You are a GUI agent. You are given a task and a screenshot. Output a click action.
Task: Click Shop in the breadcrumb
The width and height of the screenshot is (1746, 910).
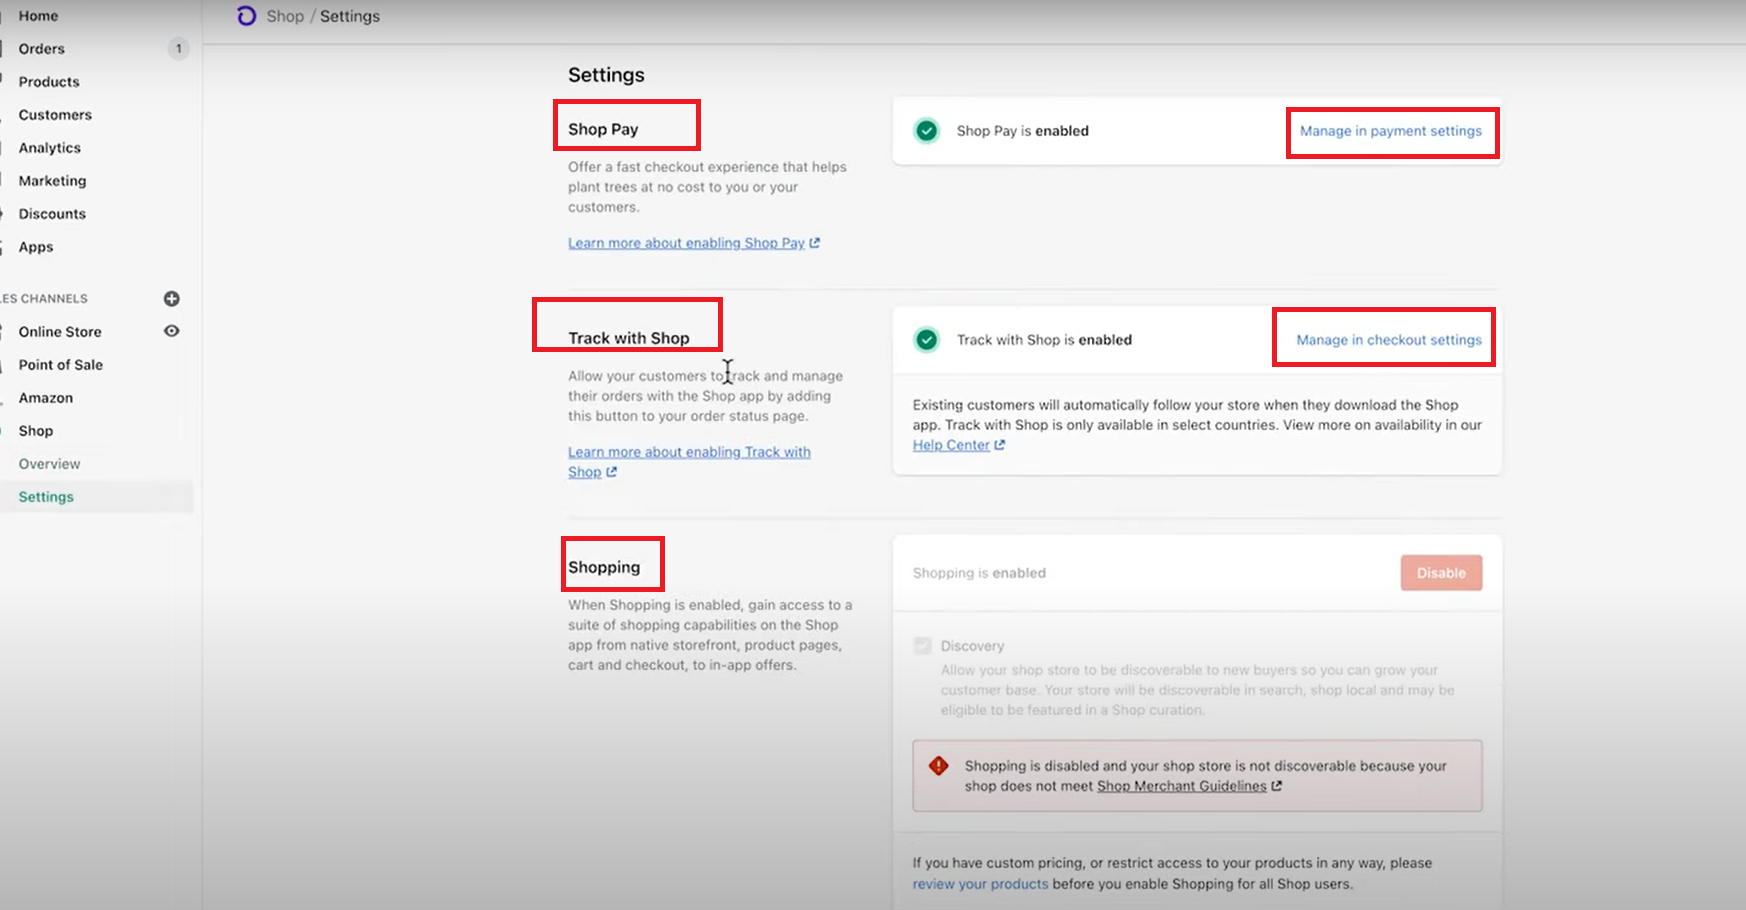[x=285, y=16]
